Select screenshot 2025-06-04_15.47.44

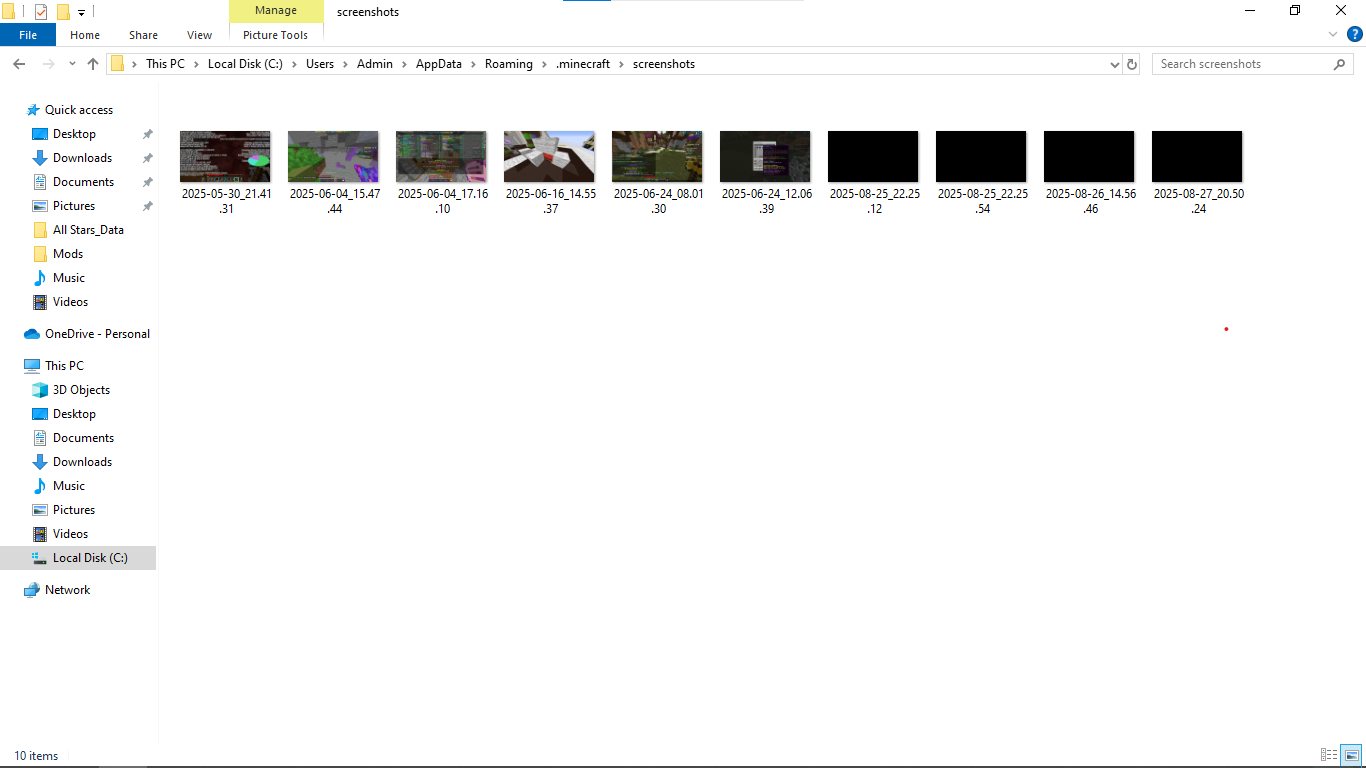tap(334, 171)
